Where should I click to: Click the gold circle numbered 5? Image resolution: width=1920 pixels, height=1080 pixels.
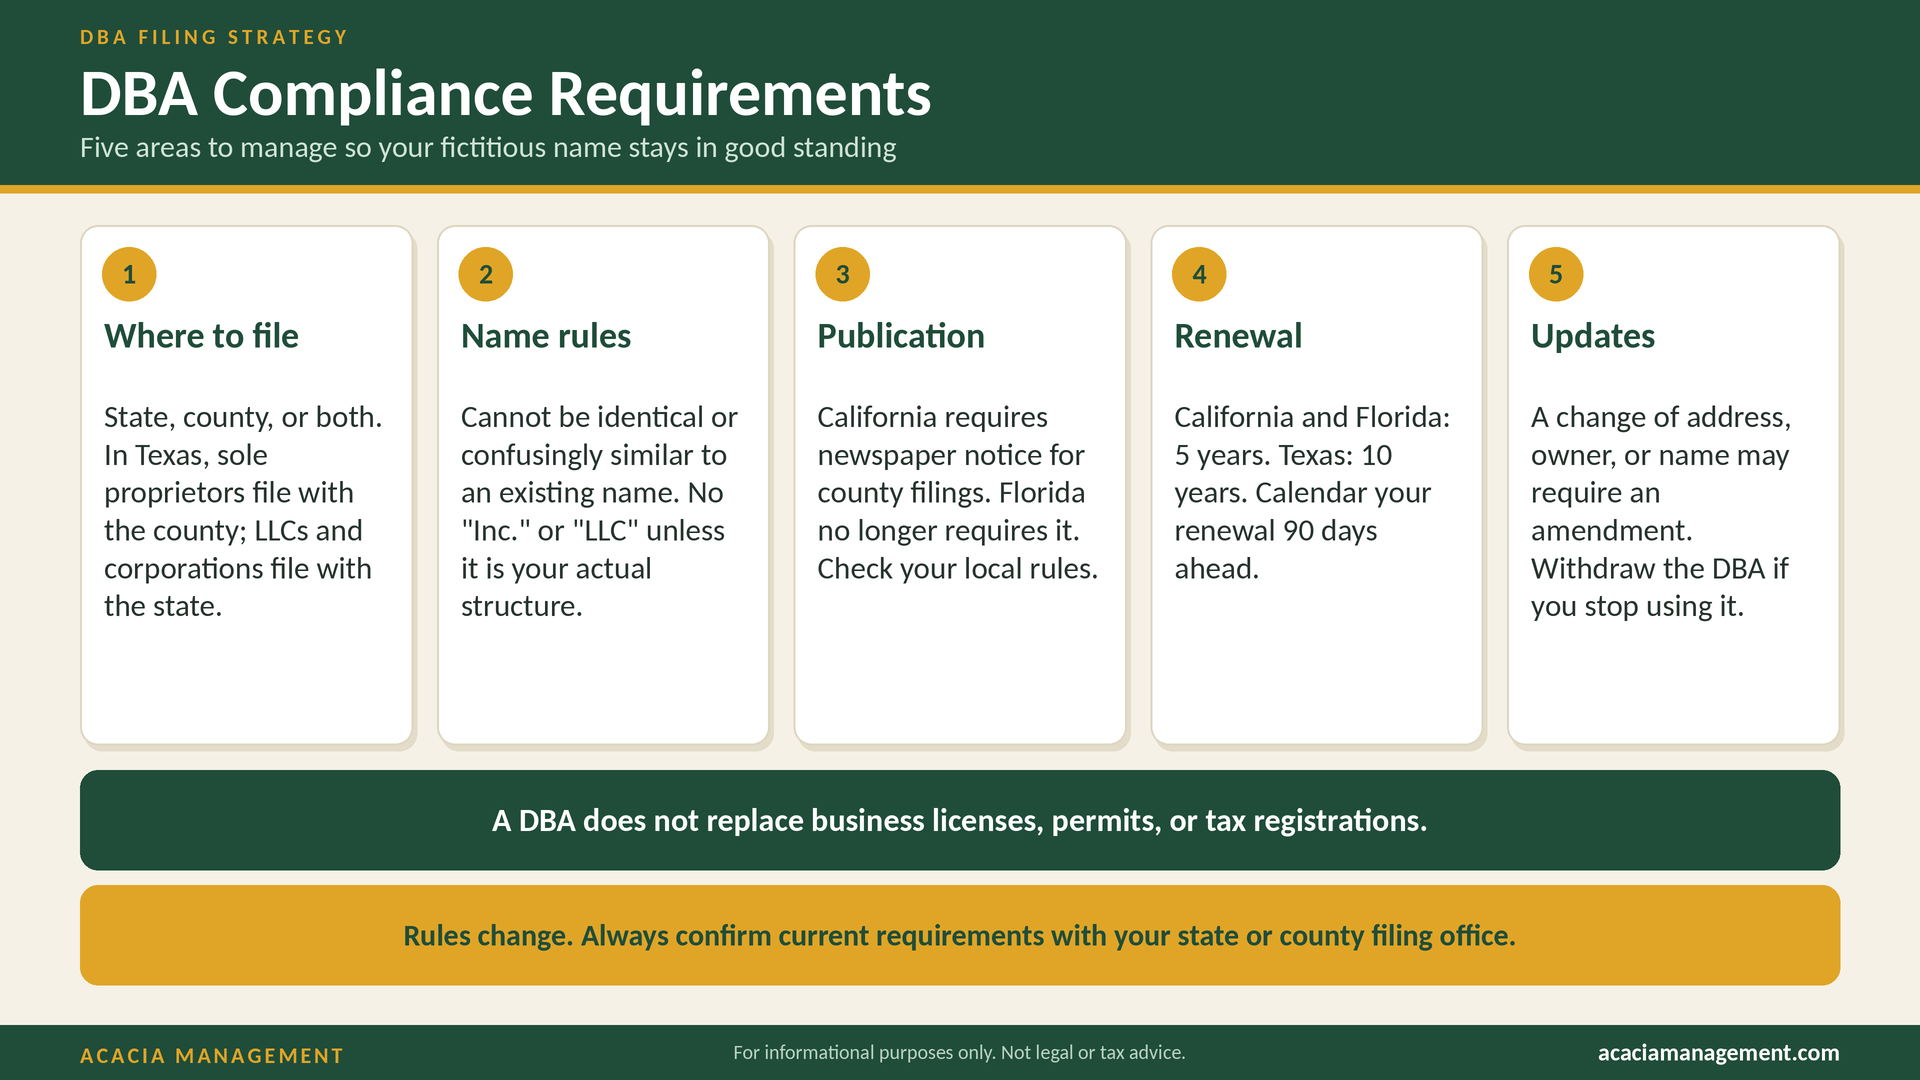click(x=1556, y=274)
